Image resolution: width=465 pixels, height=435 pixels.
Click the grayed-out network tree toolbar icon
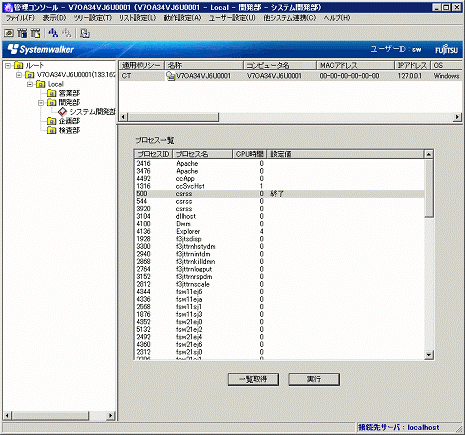pyautogui.click(x=66, y=33)
